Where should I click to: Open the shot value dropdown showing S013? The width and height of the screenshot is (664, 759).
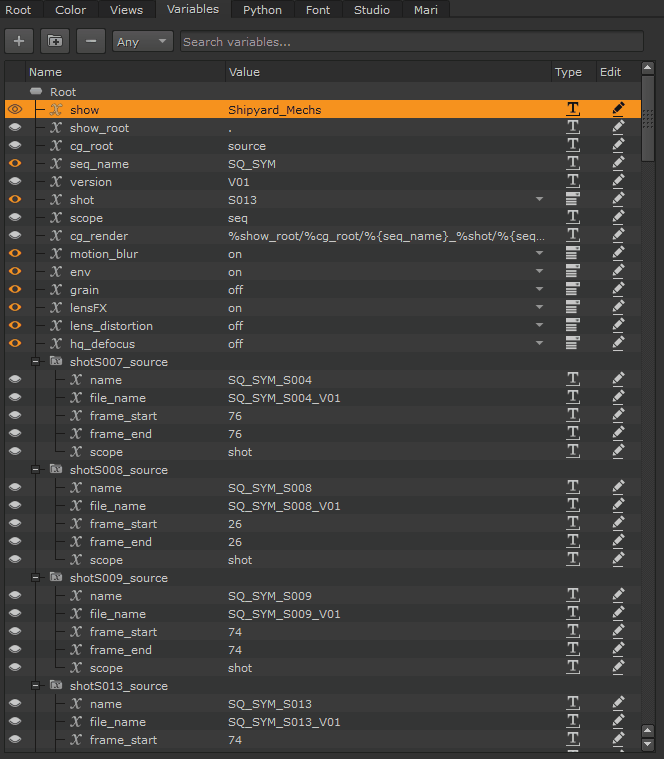540,200
